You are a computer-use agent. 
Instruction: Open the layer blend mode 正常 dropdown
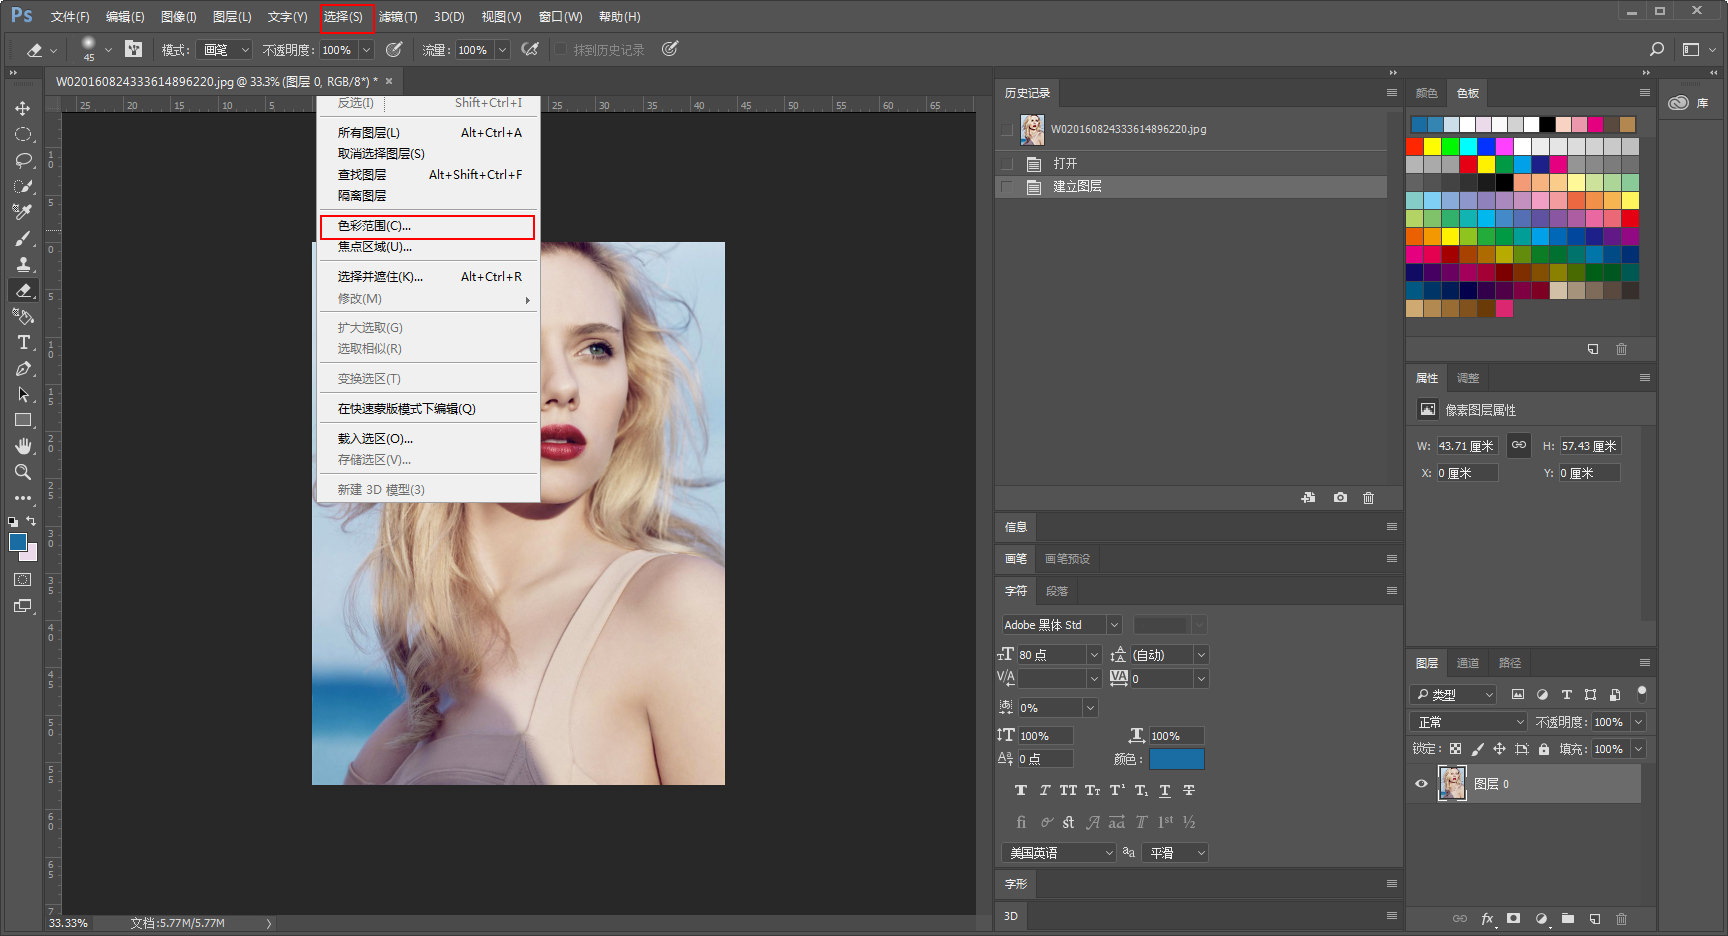coord(1469,722)
